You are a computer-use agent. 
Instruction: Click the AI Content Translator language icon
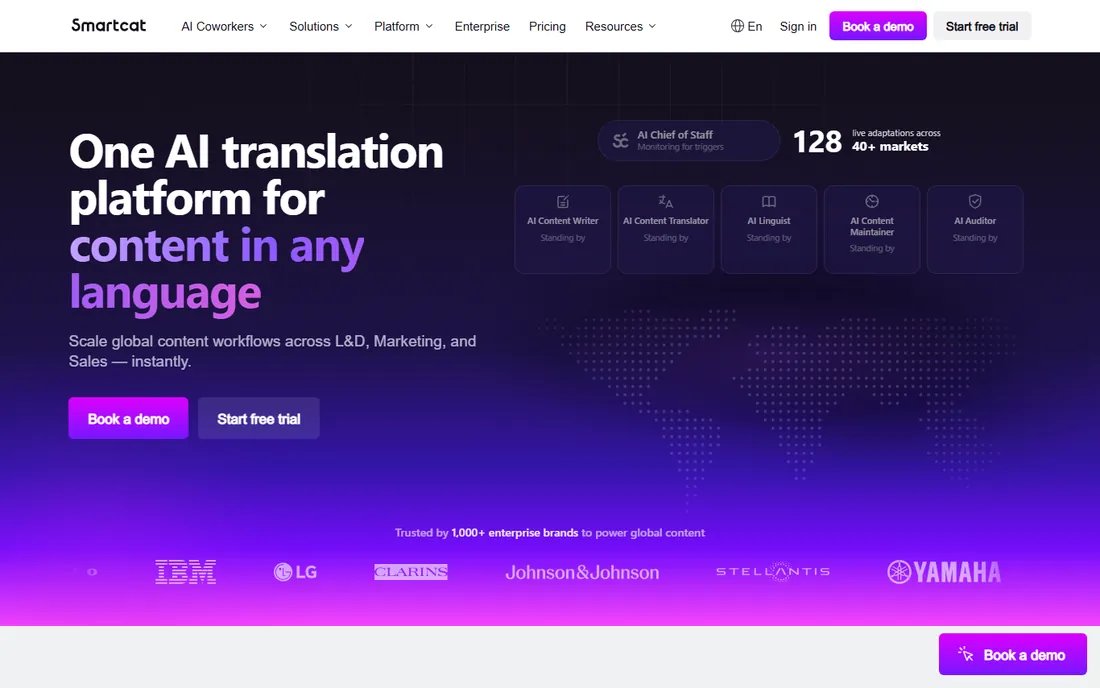coord(666,202)
